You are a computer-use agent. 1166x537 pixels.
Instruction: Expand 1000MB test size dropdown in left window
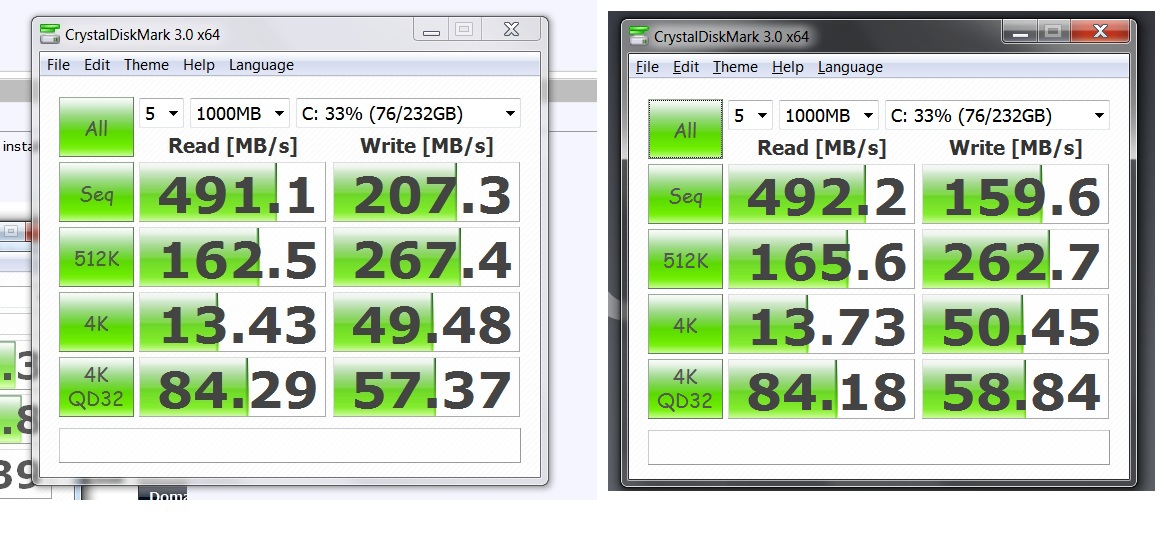click(239, 114)
